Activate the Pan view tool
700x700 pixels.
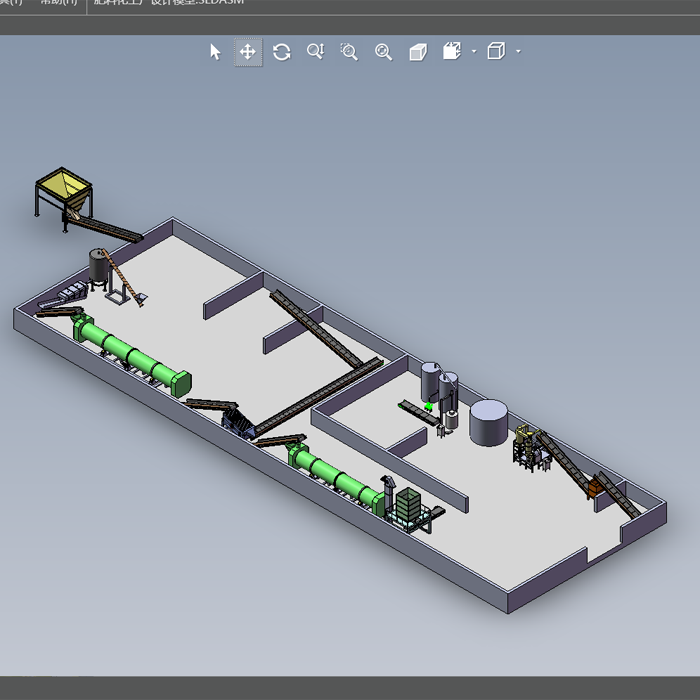[248, 52]
